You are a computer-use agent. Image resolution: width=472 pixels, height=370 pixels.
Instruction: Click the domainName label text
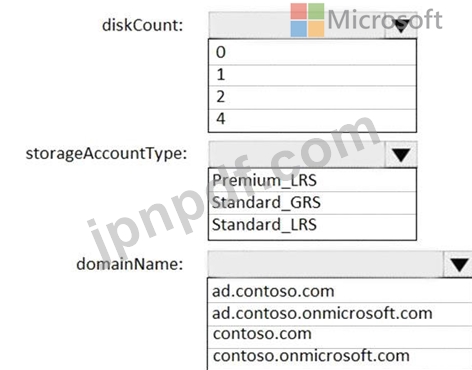click(130, 264)
